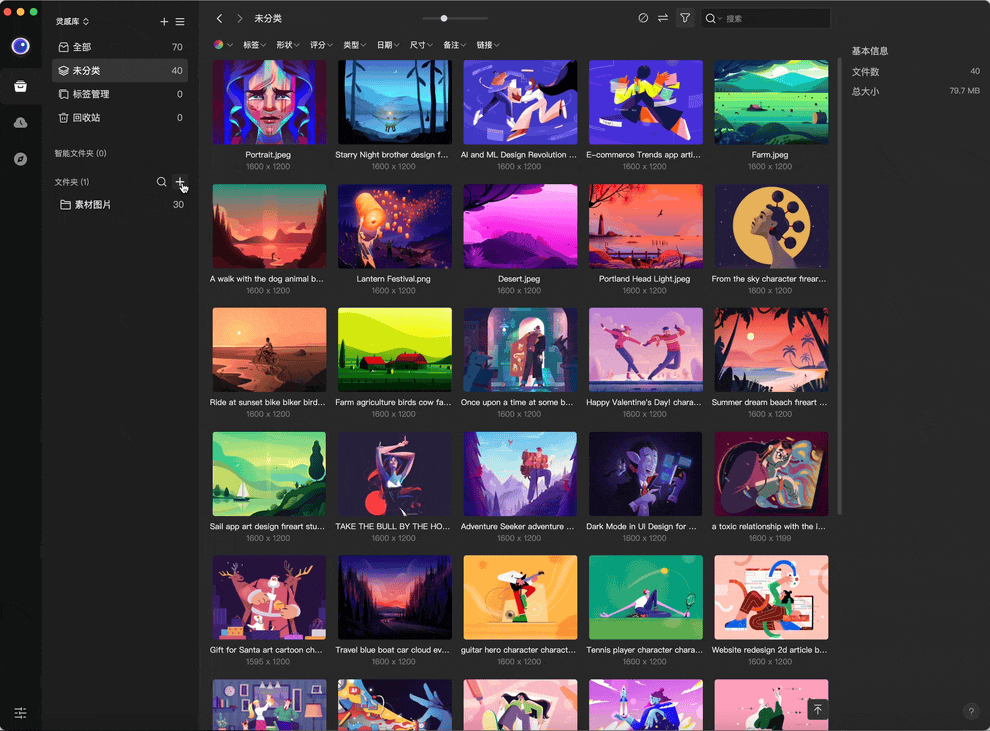
Task: Select the Portrait.jpeg thumbnail
Action: [270, 102]
